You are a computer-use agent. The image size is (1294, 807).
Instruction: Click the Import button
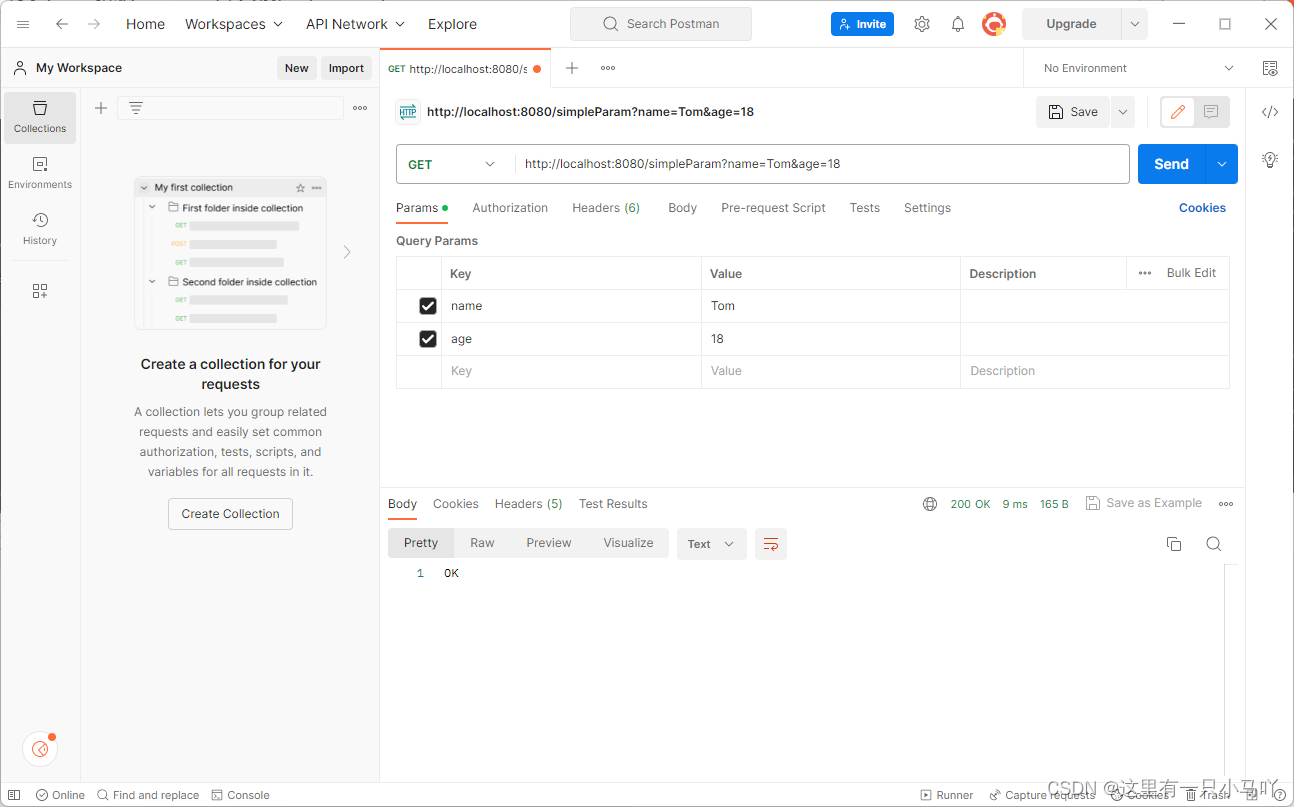click(x=346, y=68)
